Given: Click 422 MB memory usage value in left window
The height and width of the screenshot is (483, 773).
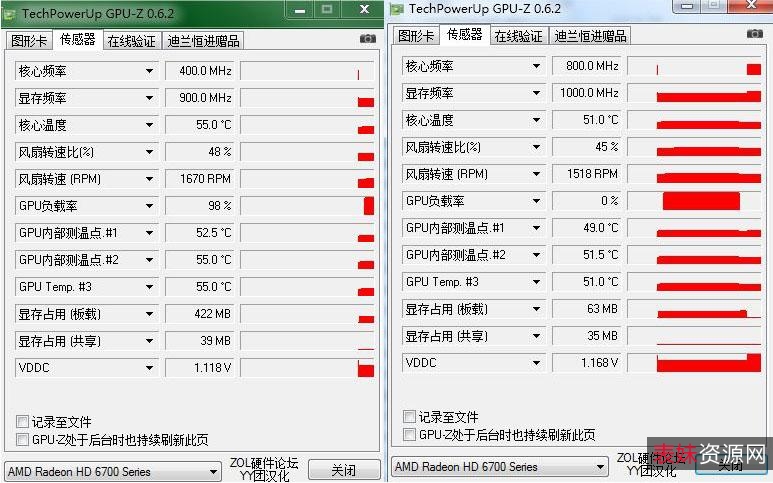Looking at the screenshot, I should point(201,314).
